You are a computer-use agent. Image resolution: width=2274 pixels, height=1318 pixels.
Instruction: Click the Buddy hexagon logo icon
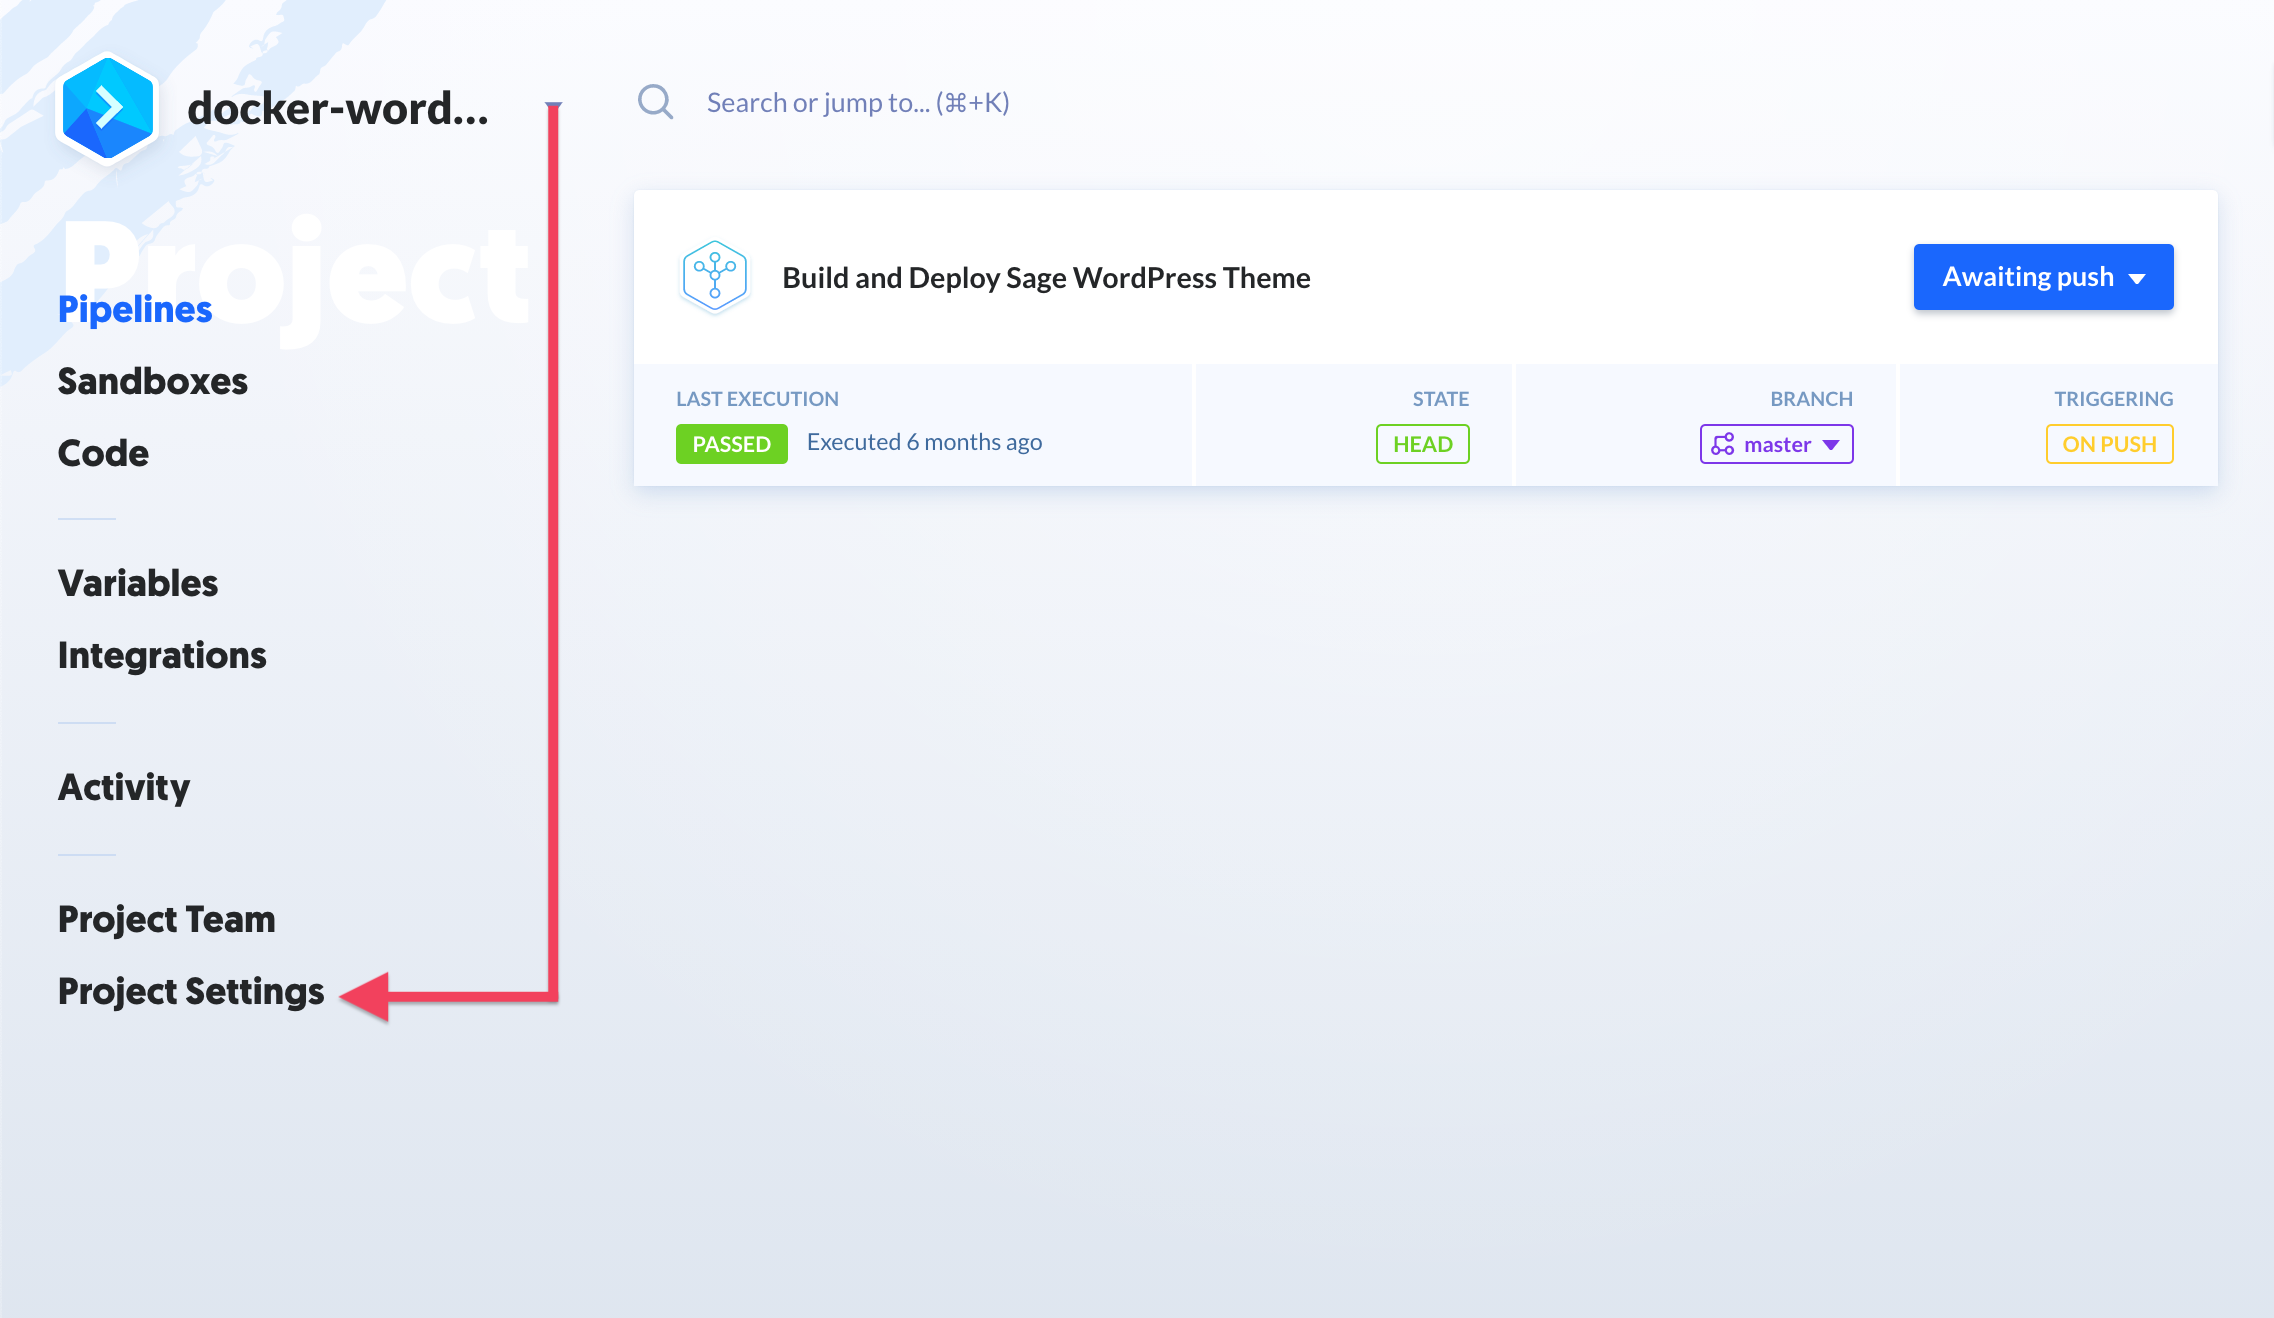pos(108,108)
